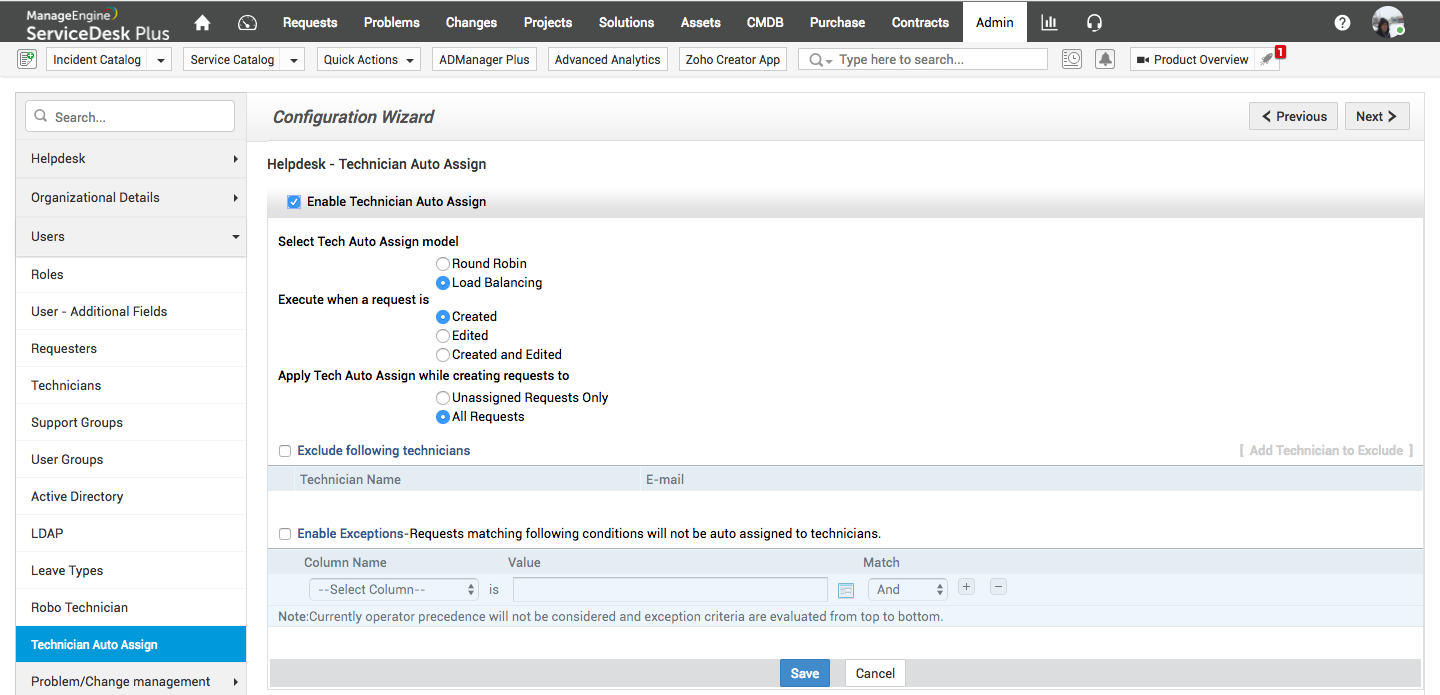
Task: Click Add Technician to Exclude link
Action: [1327, 450]
